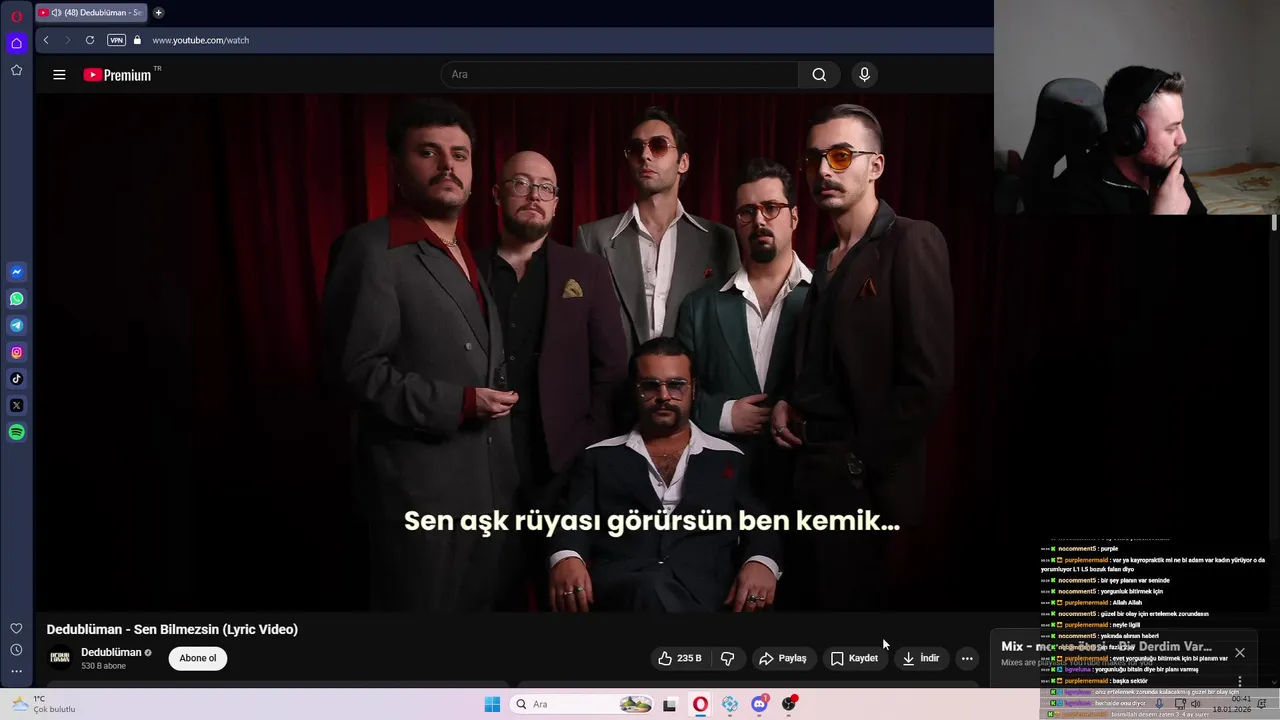Like the video showing 235 B
Image resolution: width=1280 pixels, height=720 pixels.
point(680,658)
